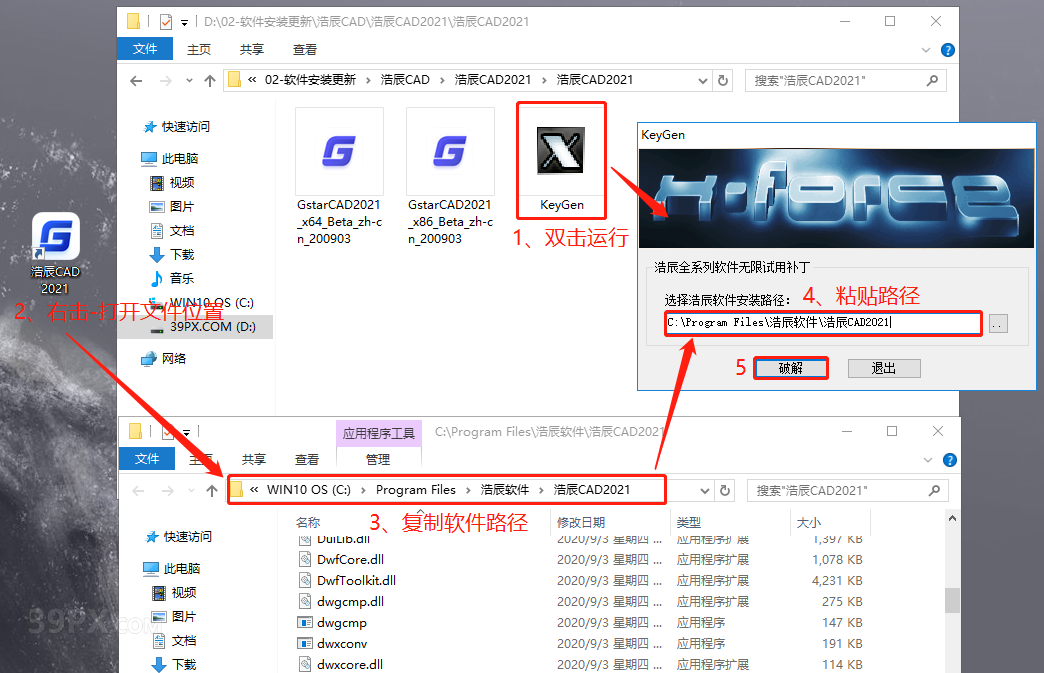The image size is (1044, 673).
Task: Open the recent locations dropdown in the top window
Action: (x=190, y=81)
